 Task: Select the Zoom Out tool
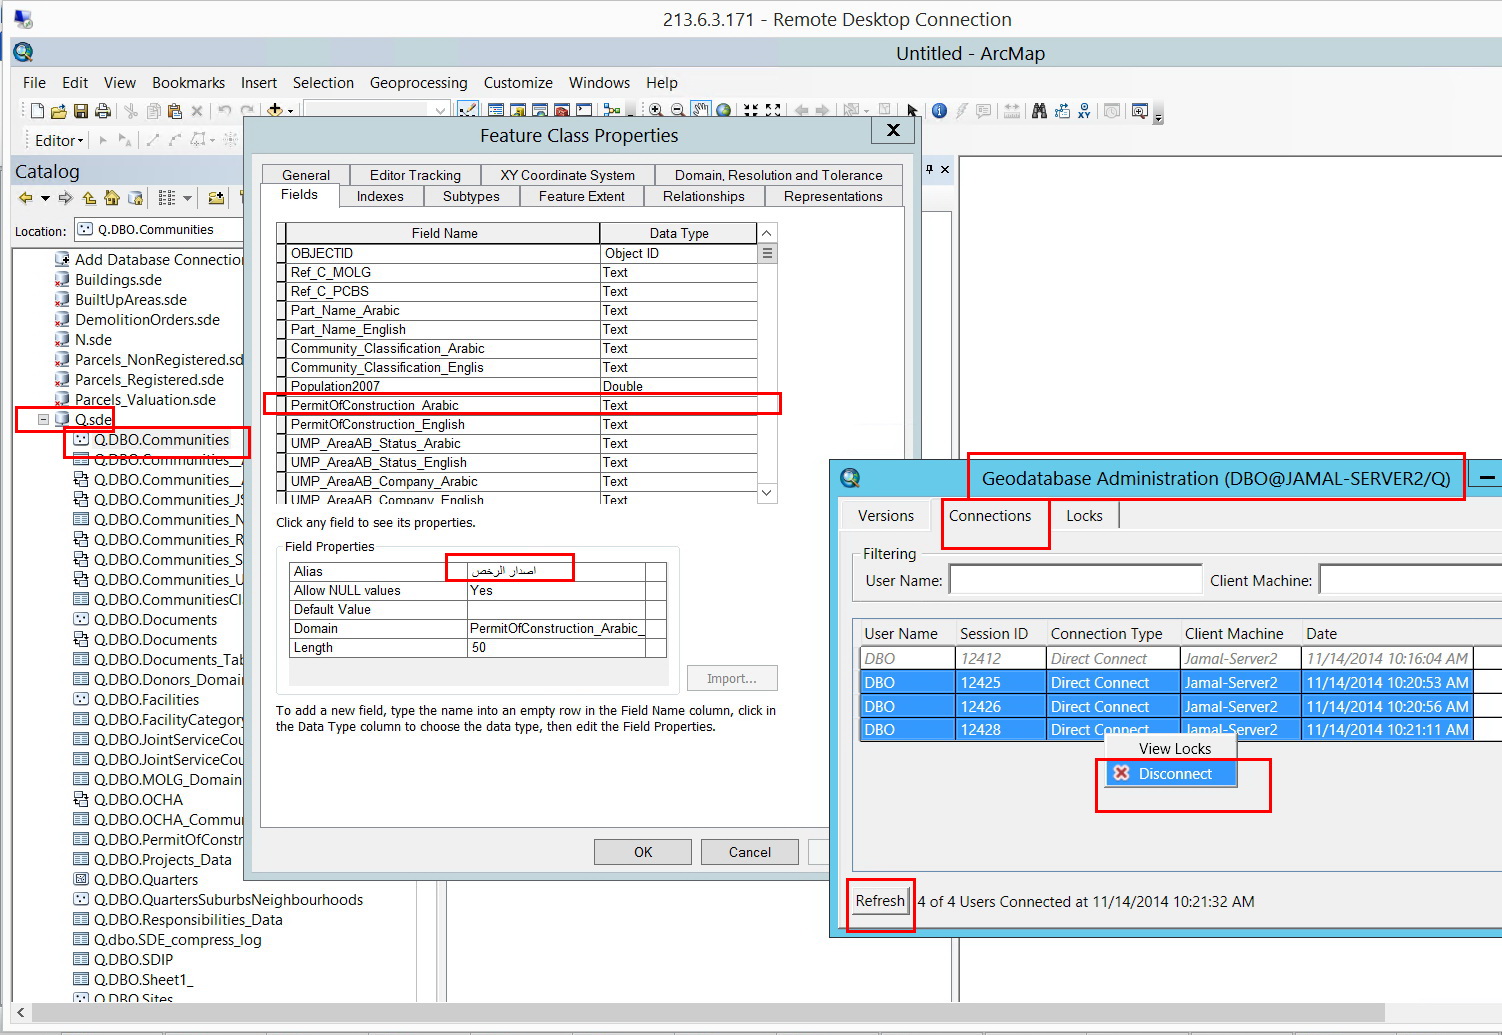678,111
